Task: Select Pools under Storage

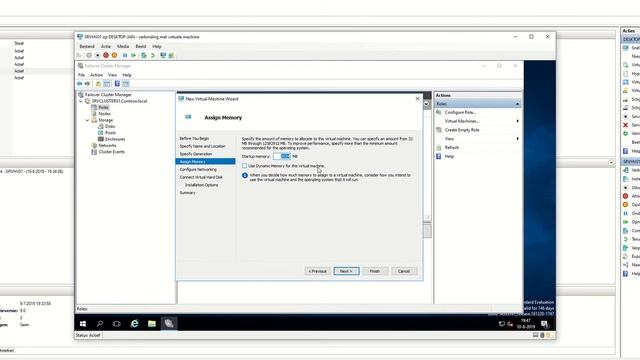Action: [110, 133]
